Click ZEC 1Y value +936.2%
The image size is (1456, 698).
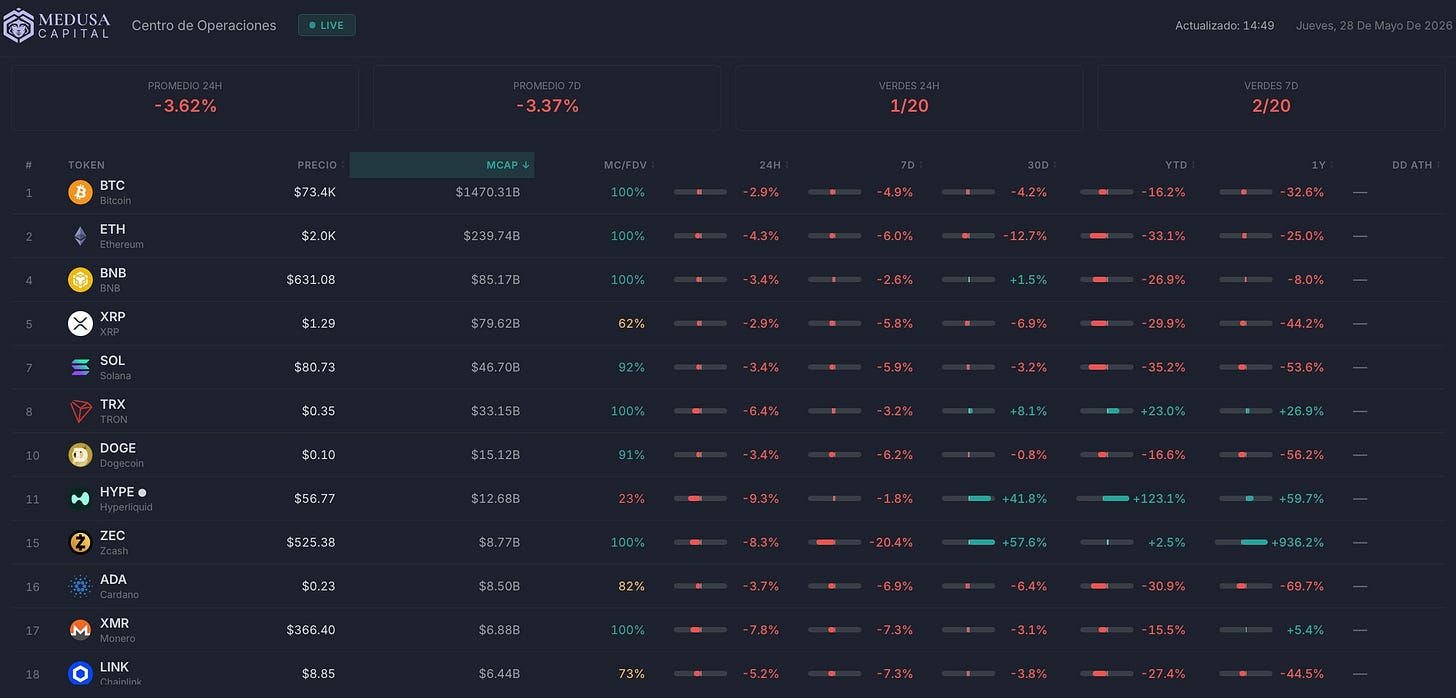click(1297, 542)
